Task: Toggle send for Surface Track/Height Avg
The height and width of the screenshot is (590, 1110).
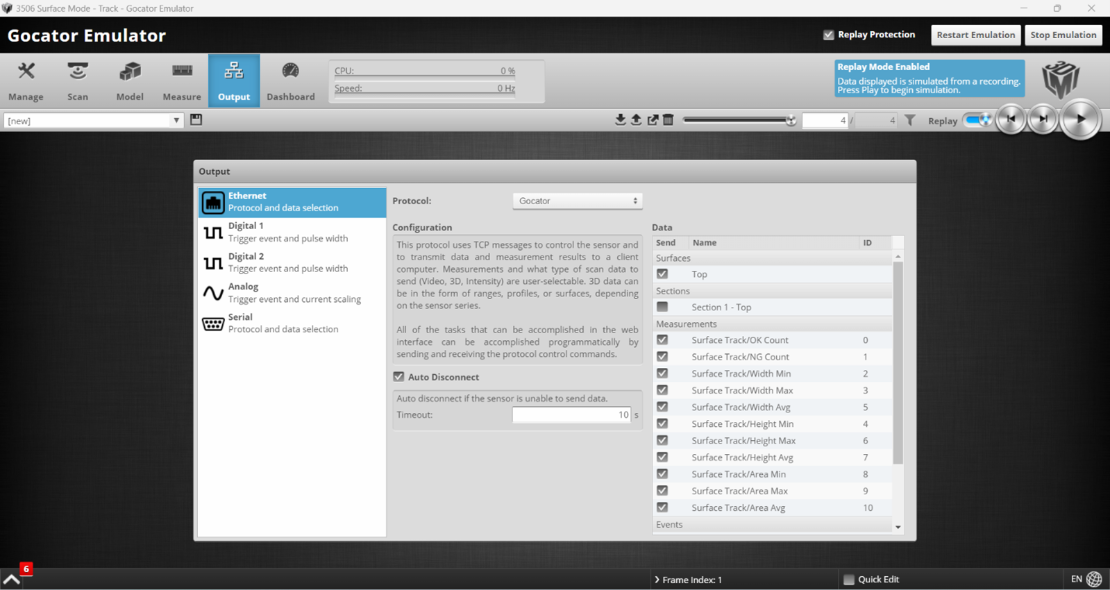Action: [663, 458]
